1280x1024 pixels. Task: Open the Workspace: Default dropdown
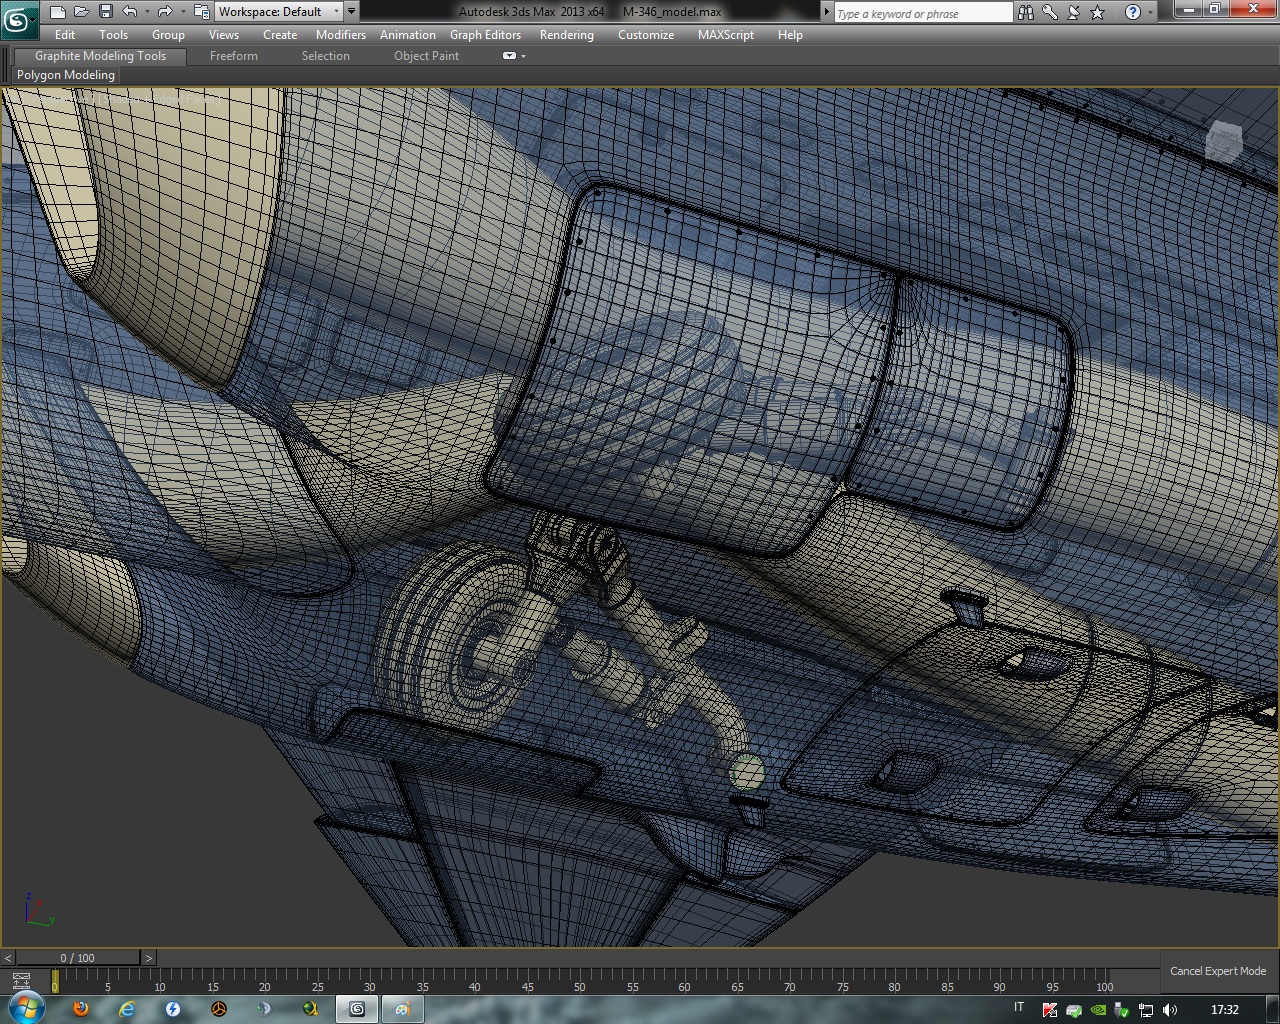(x=279, y=12)
